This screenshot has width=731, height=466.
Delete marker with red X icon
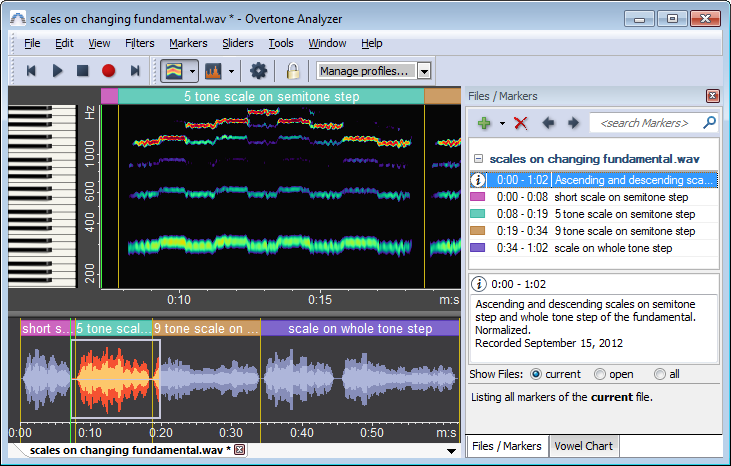pyautogui.click(x=520, y=123)
